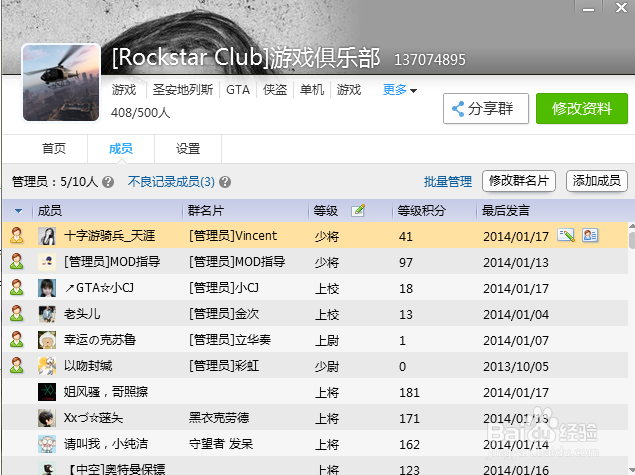
Task: Open avatar of 老头儿
Action: (x=47, y=314)
